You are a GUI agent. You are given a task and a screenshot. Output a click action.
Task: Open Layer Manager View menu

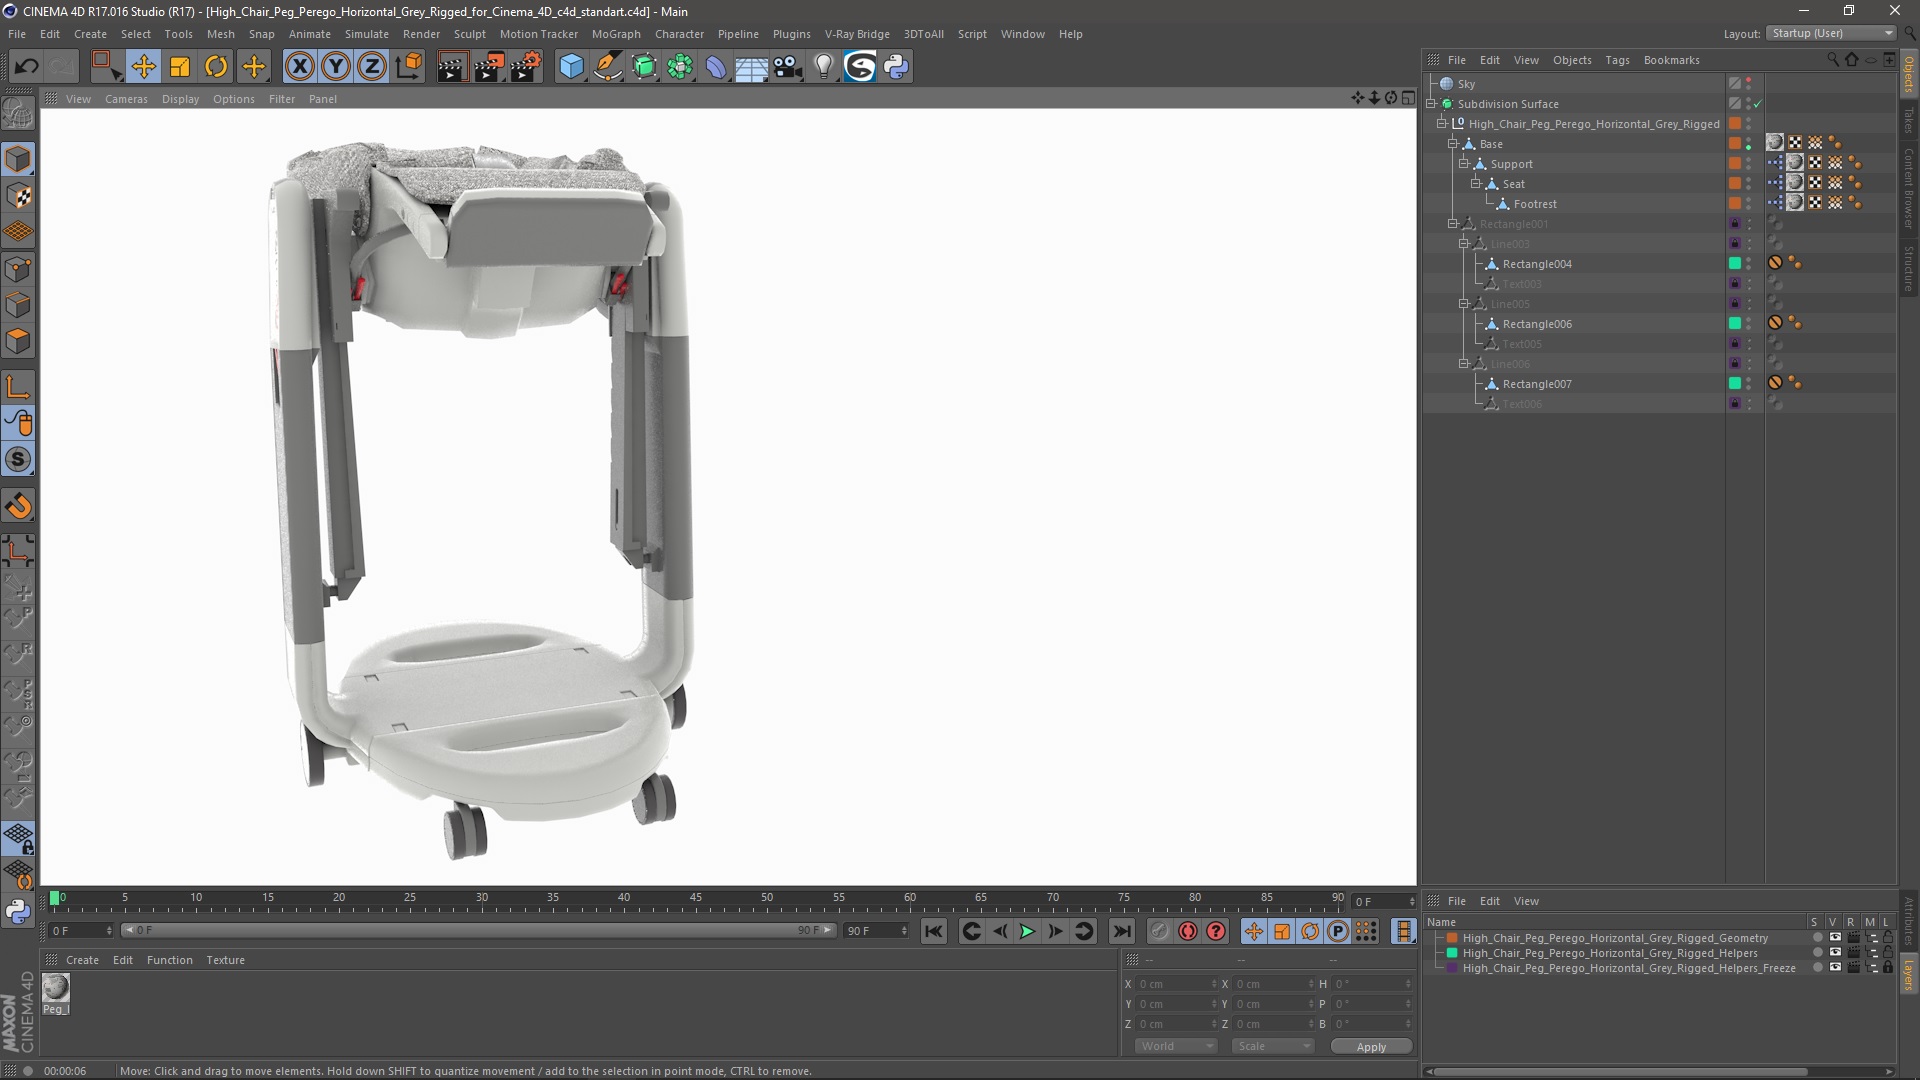coord(1526,901)
